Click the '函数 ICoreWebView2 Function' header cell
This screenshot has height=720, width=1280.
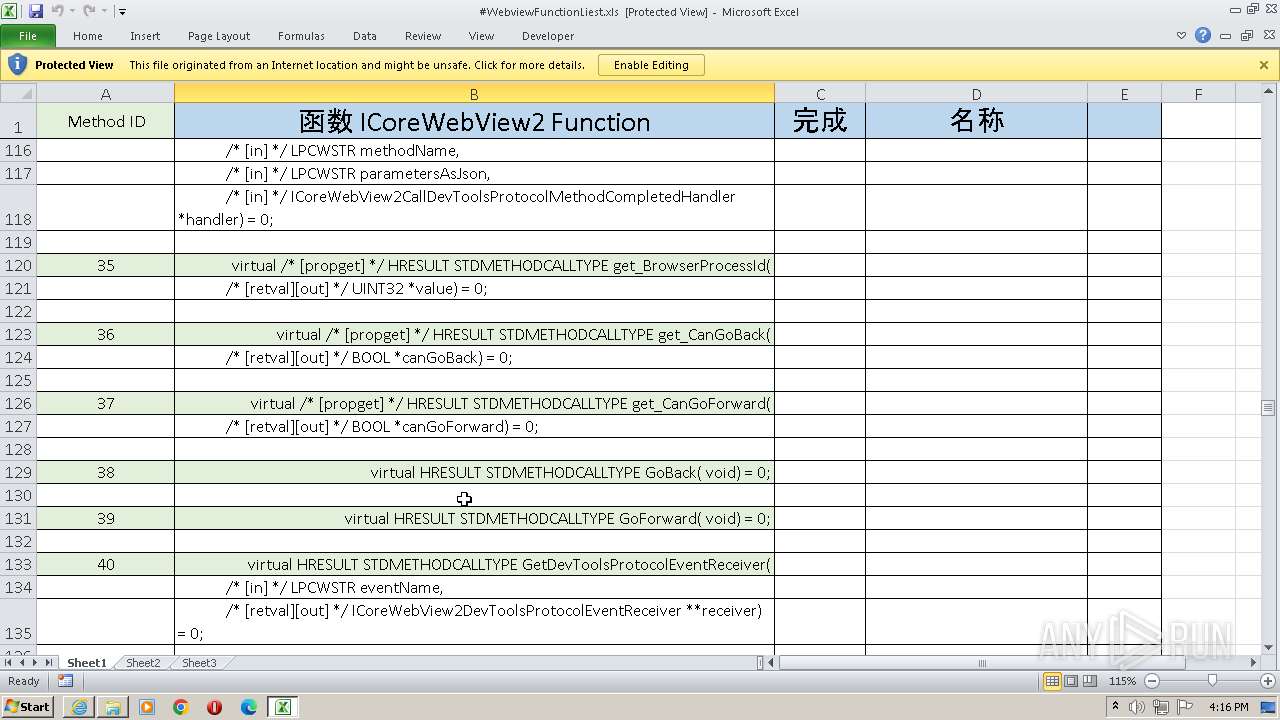(474, 121)
